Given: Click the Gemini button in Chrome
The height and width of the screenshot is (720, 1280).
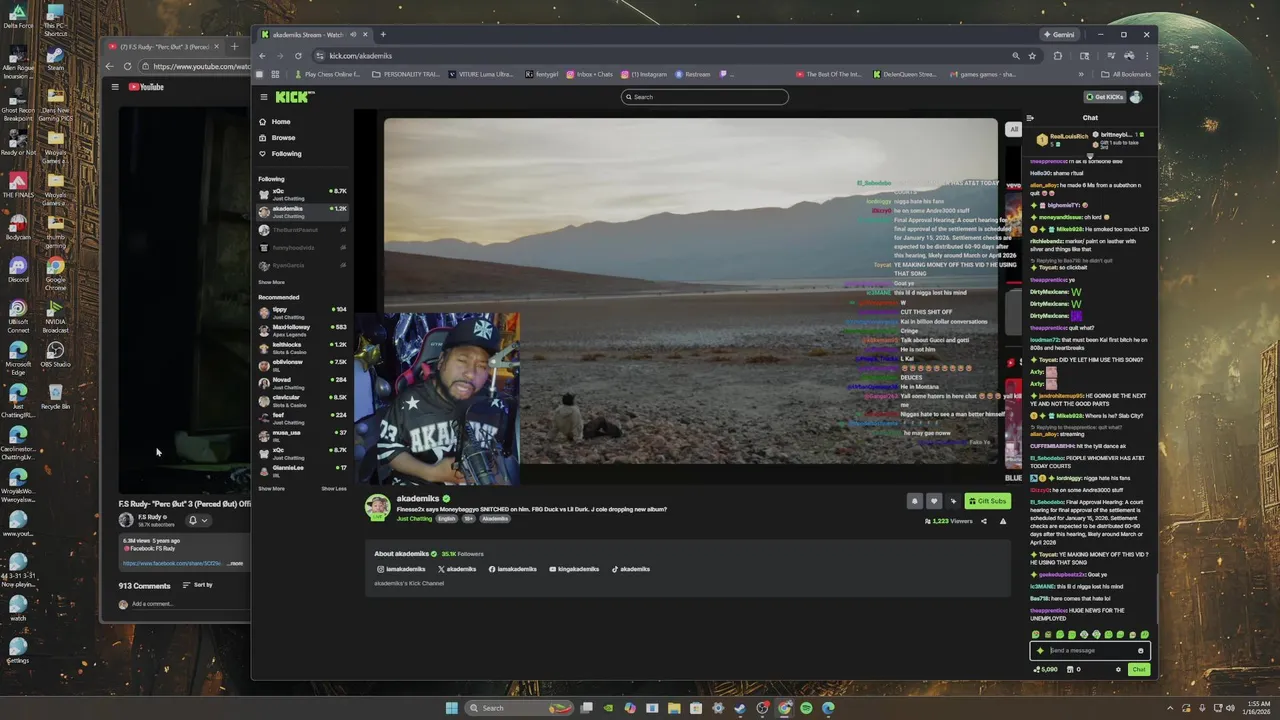Looking at the screenshot, I should (1059, 35).
